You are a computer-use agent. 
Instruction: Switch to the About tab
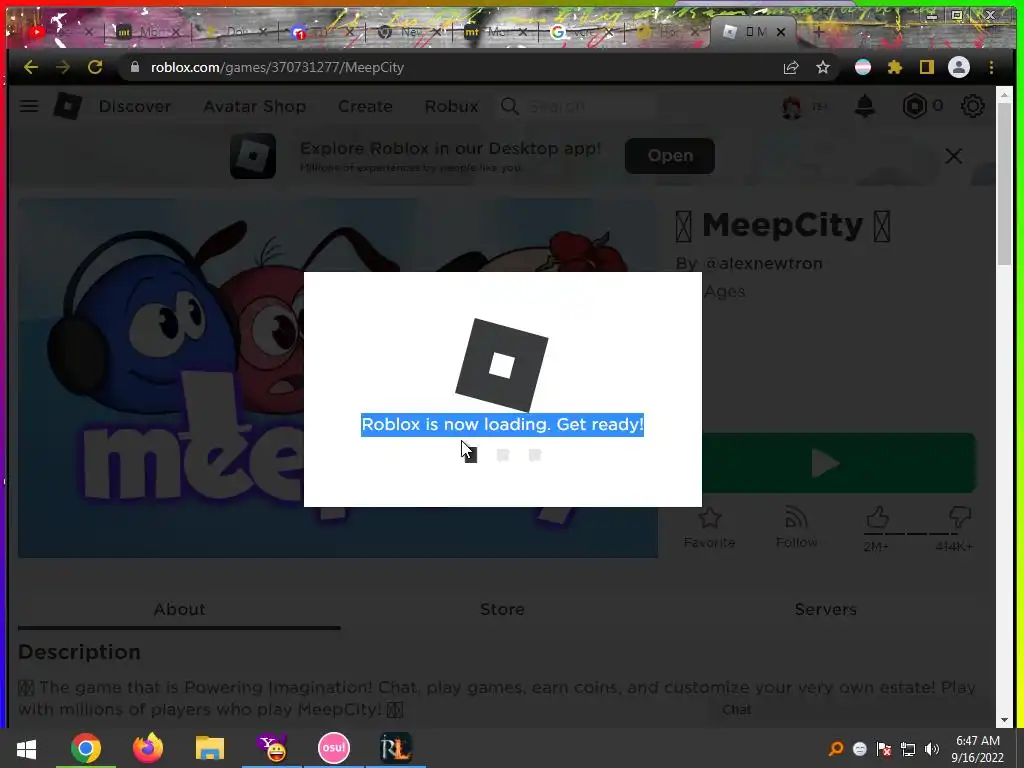coord(179,609)
